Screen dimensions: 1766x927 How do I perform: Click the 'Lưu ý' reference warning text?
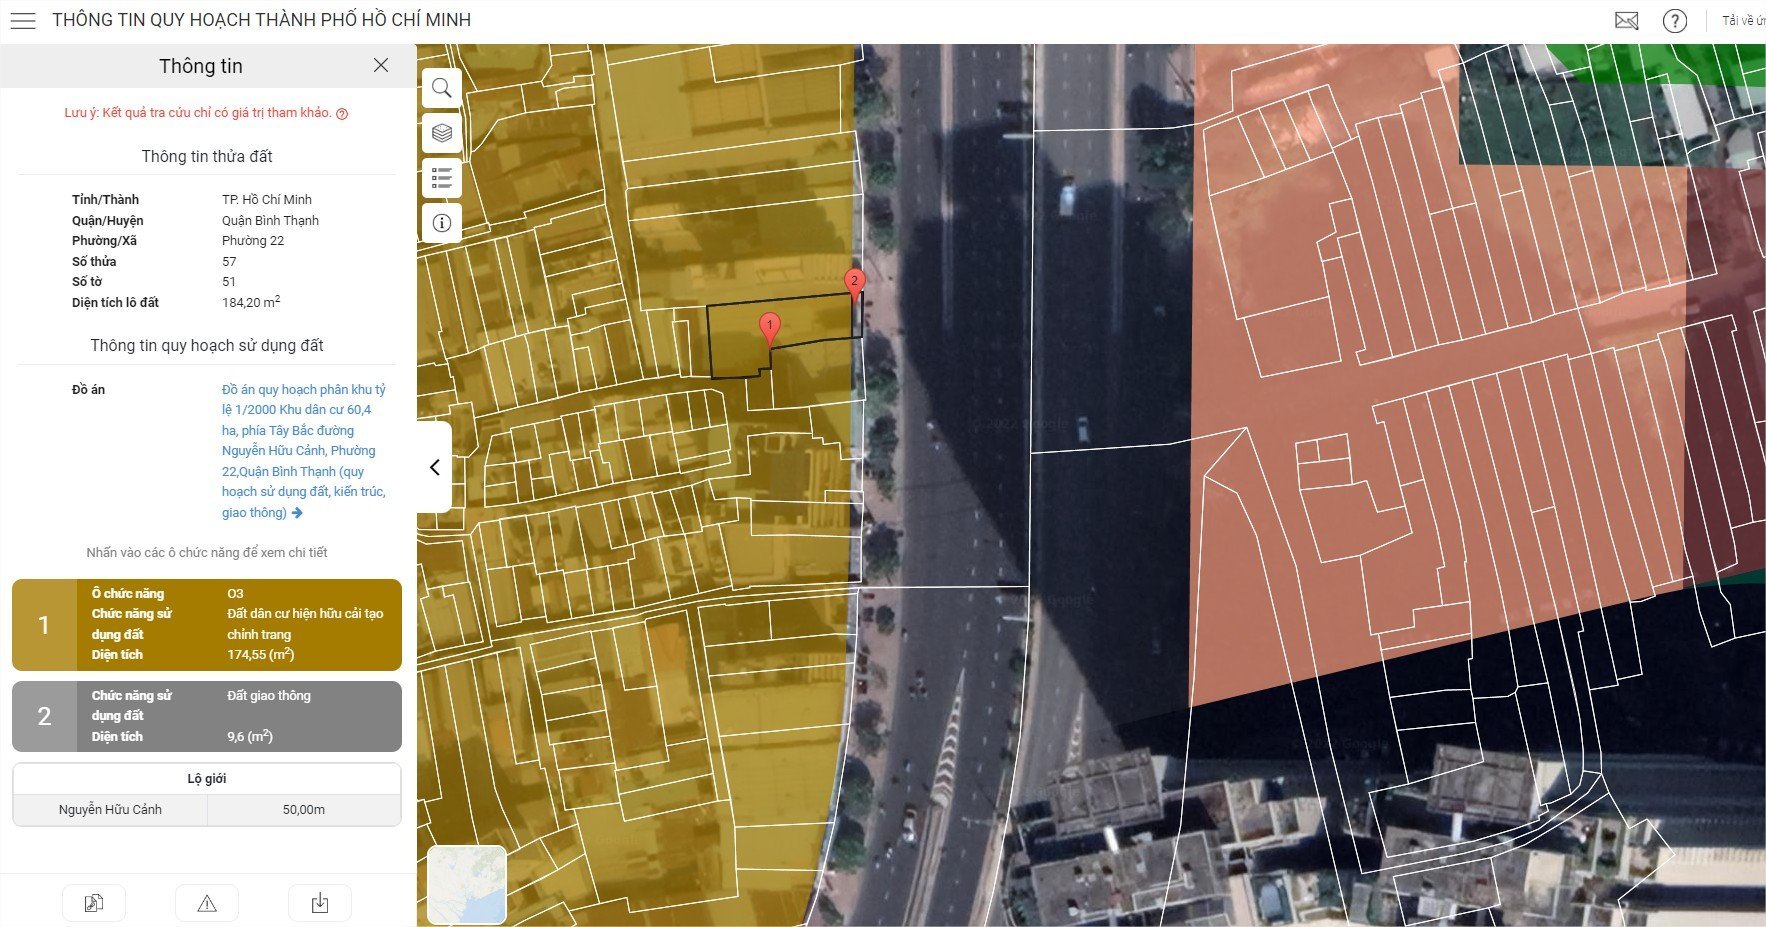tap(198, 113)
